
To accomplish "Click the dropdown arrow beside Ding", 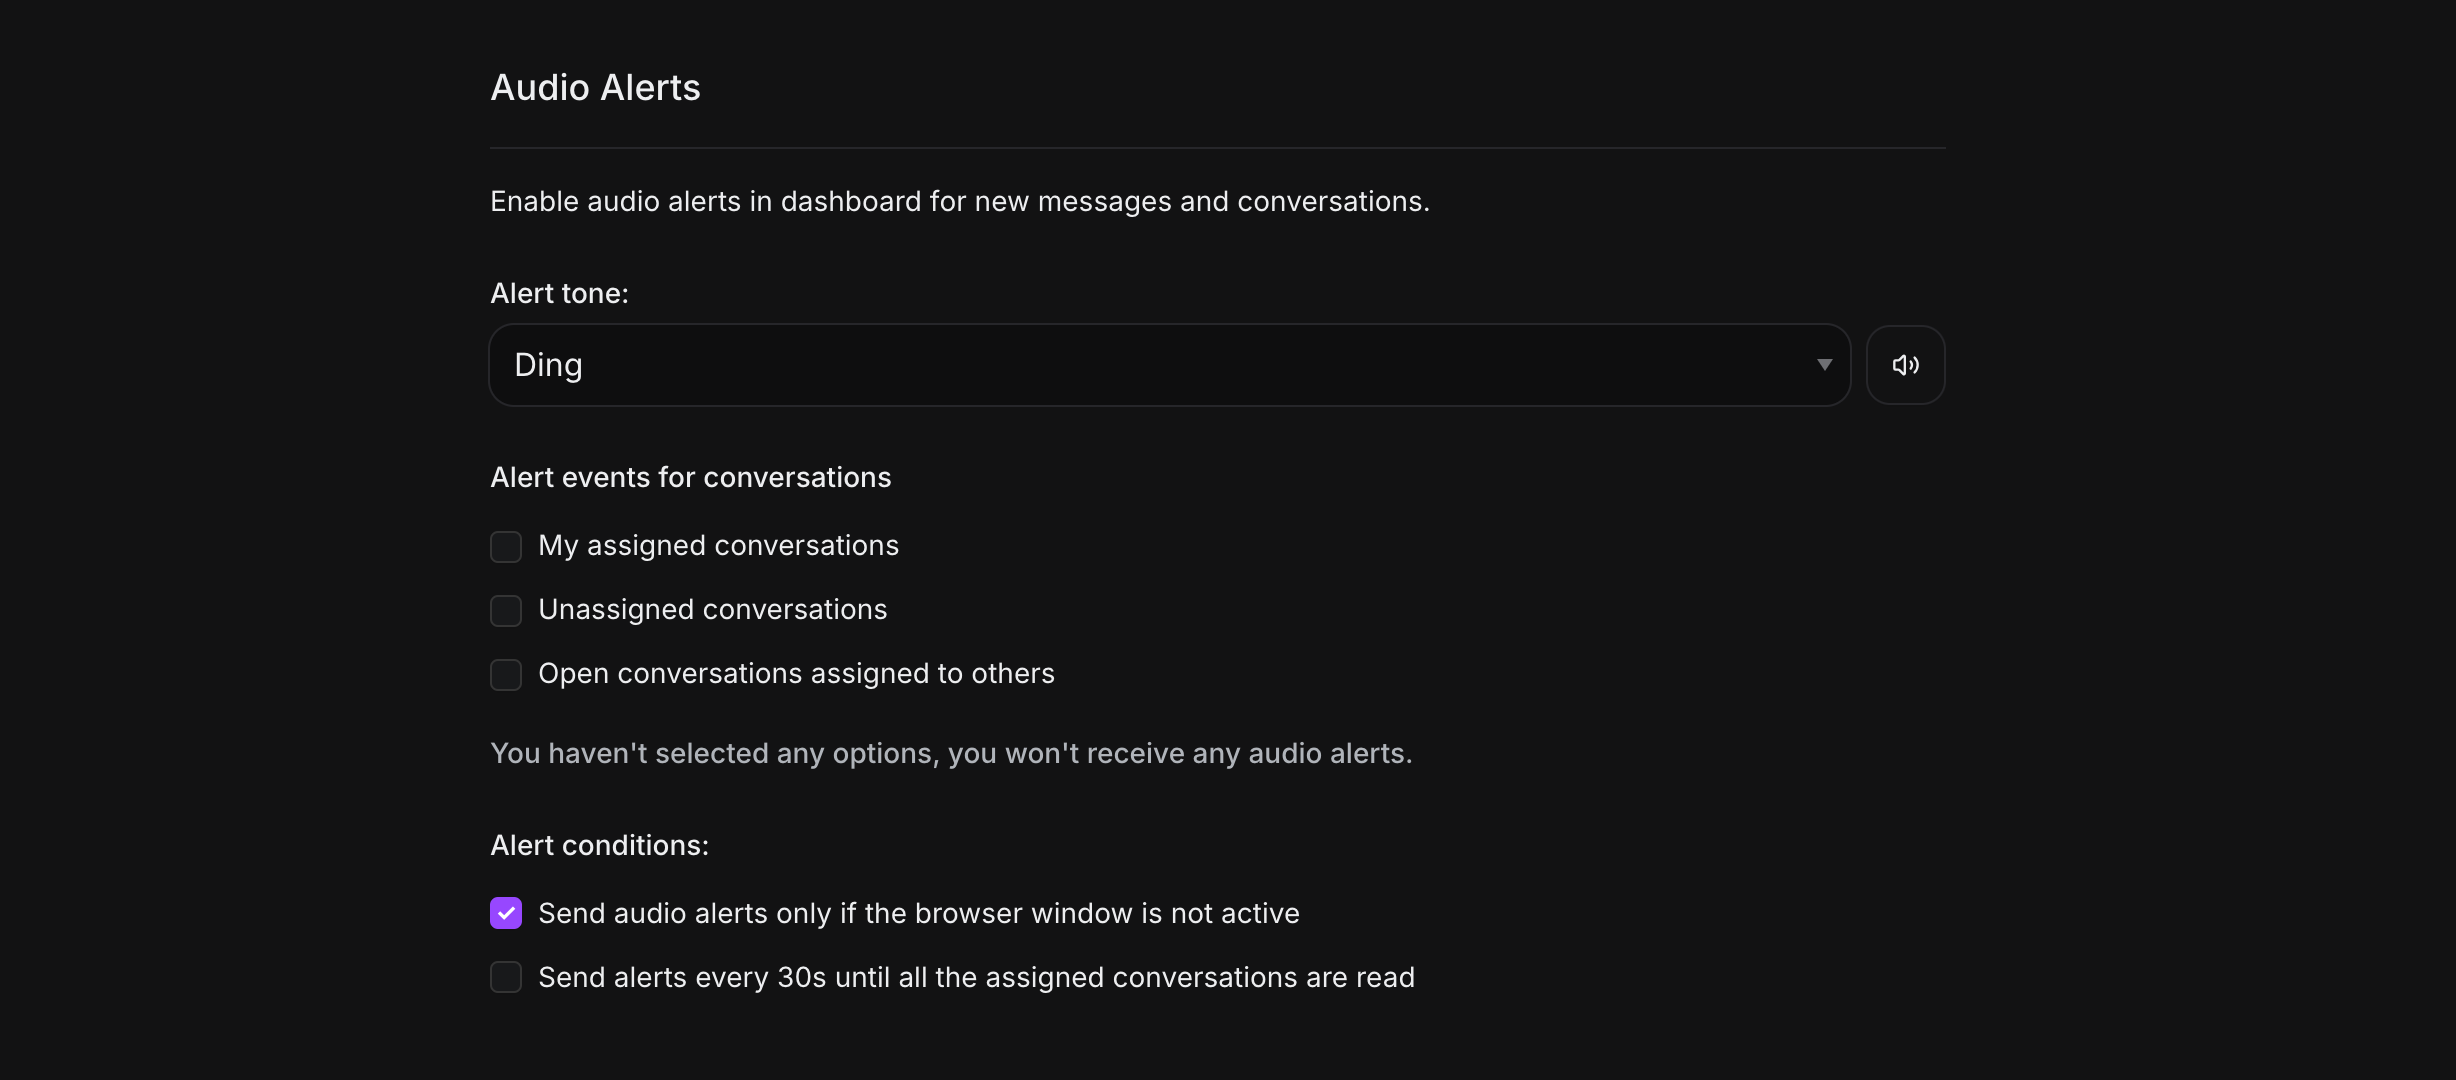I will click(1824, 365).
